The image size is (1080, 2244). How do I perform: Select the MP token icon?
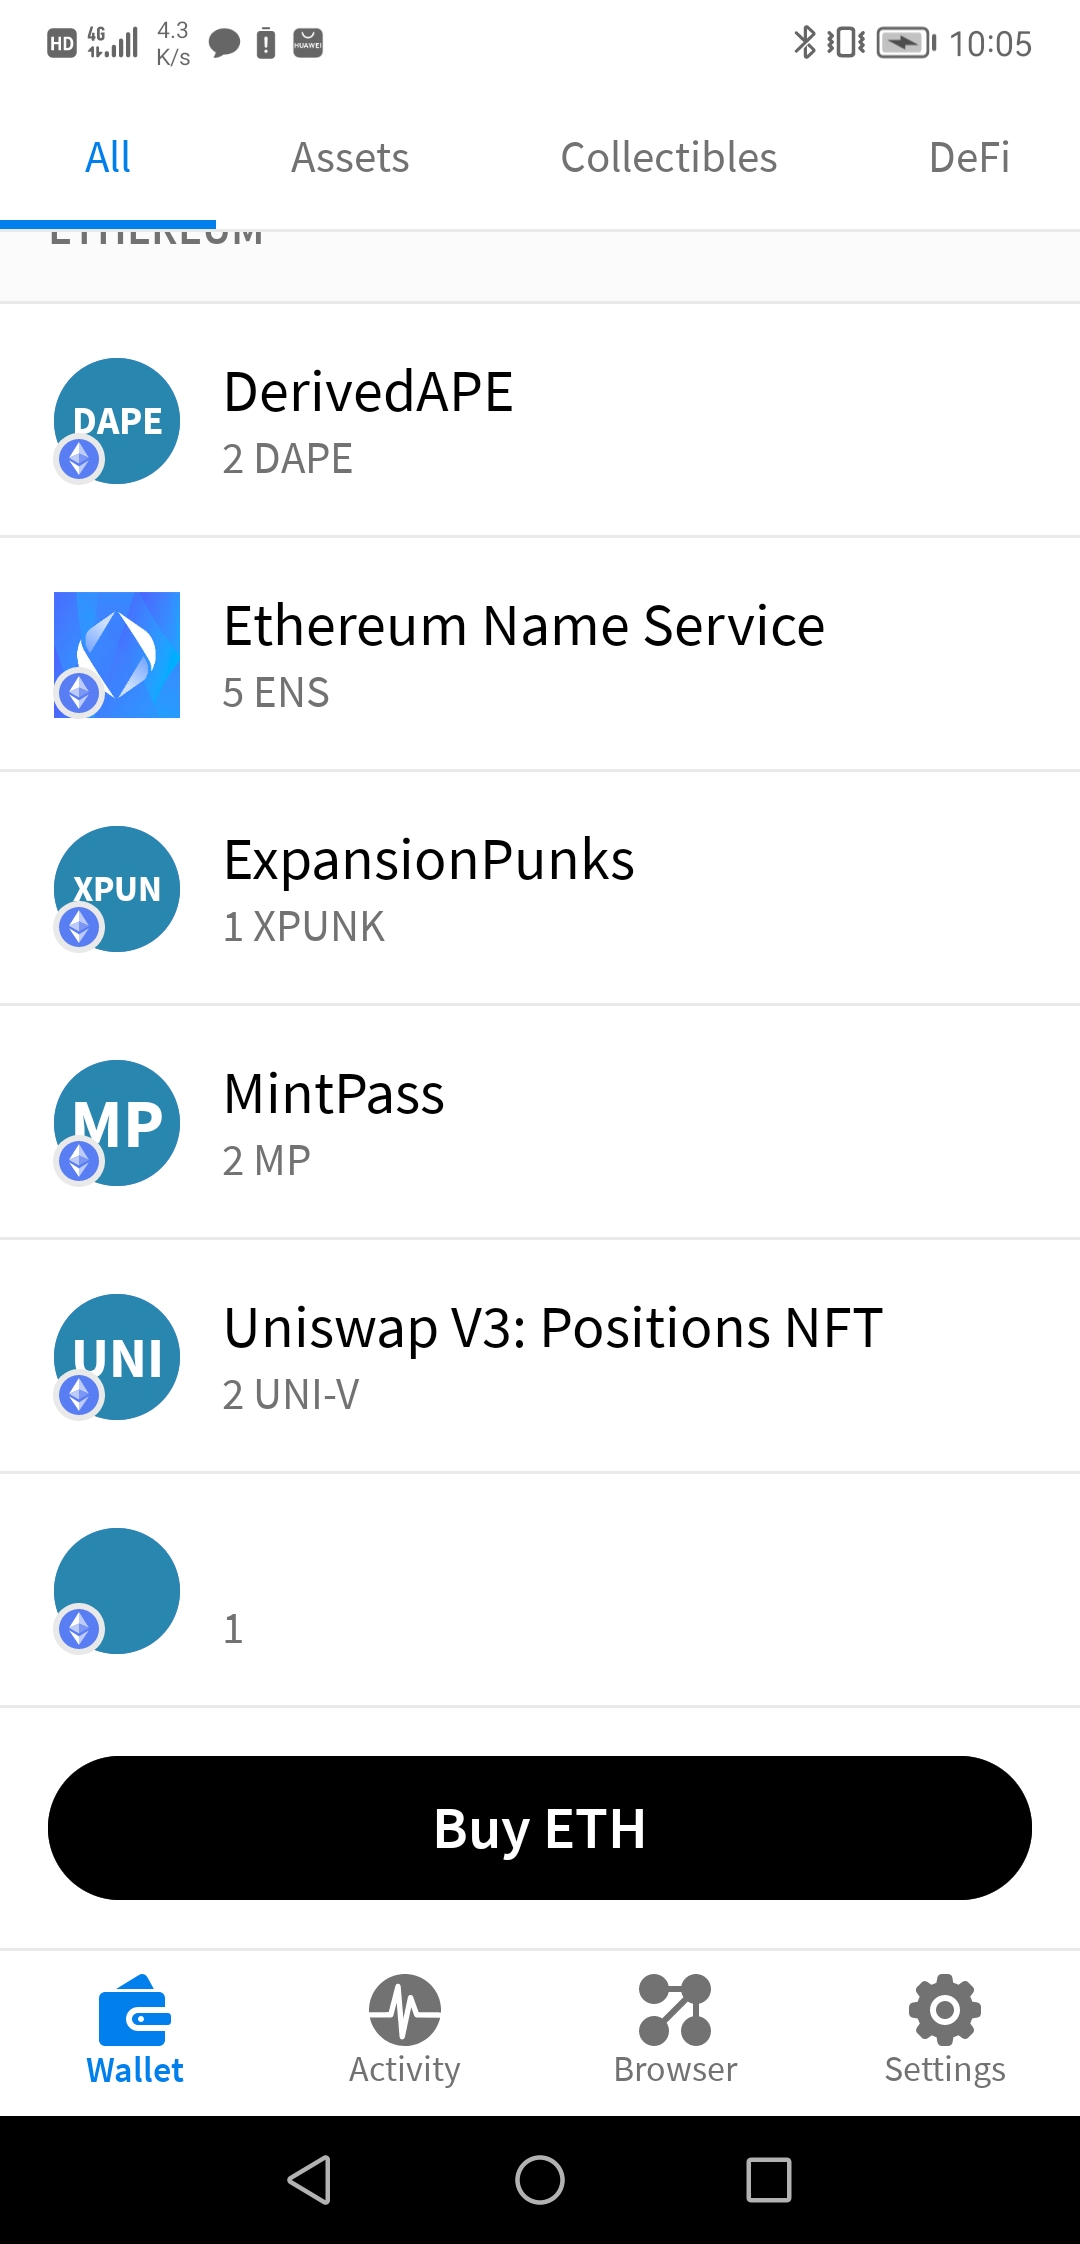(x=116, y=1122)
